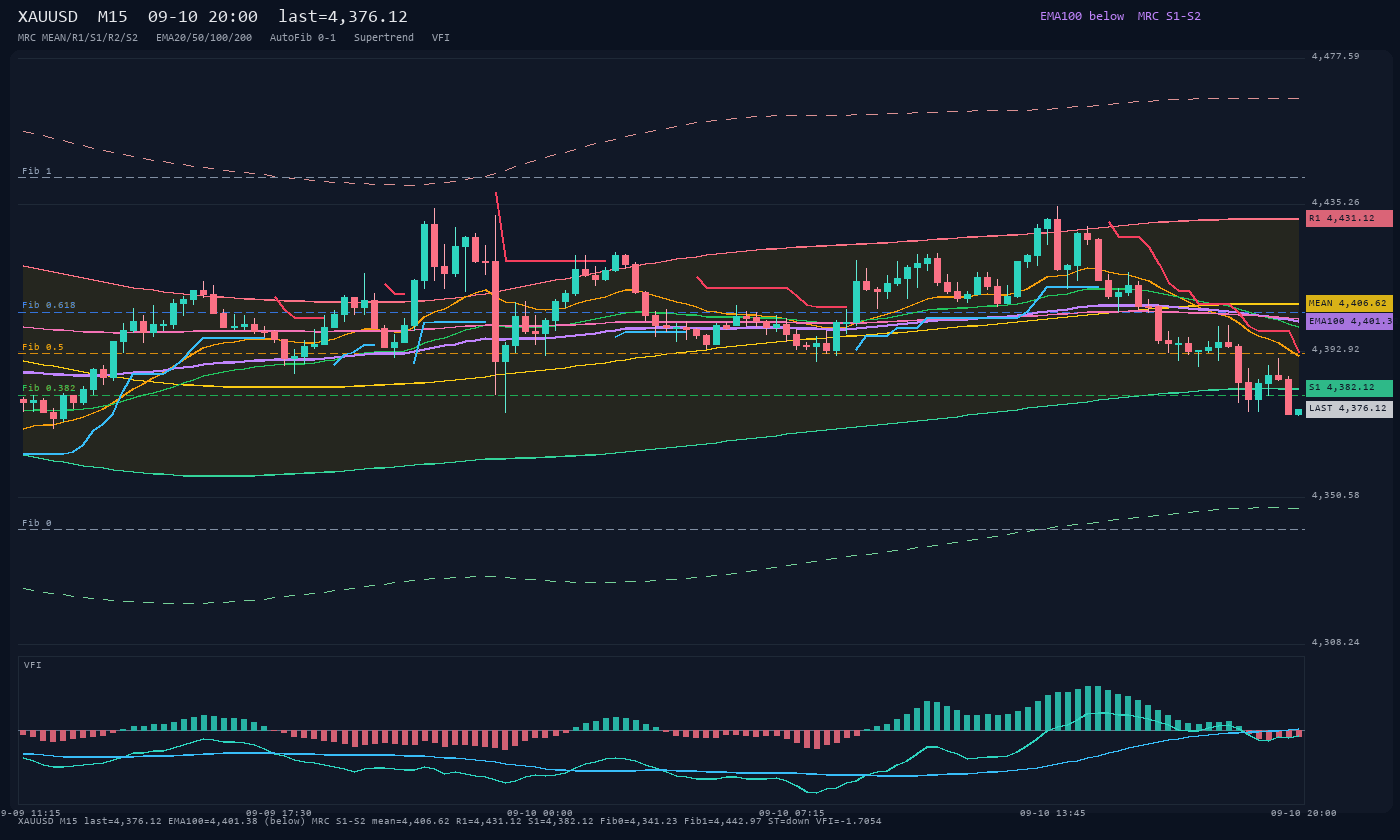
Task: Click the 'Fib 0' level label
Action: [x=37, y=523]
